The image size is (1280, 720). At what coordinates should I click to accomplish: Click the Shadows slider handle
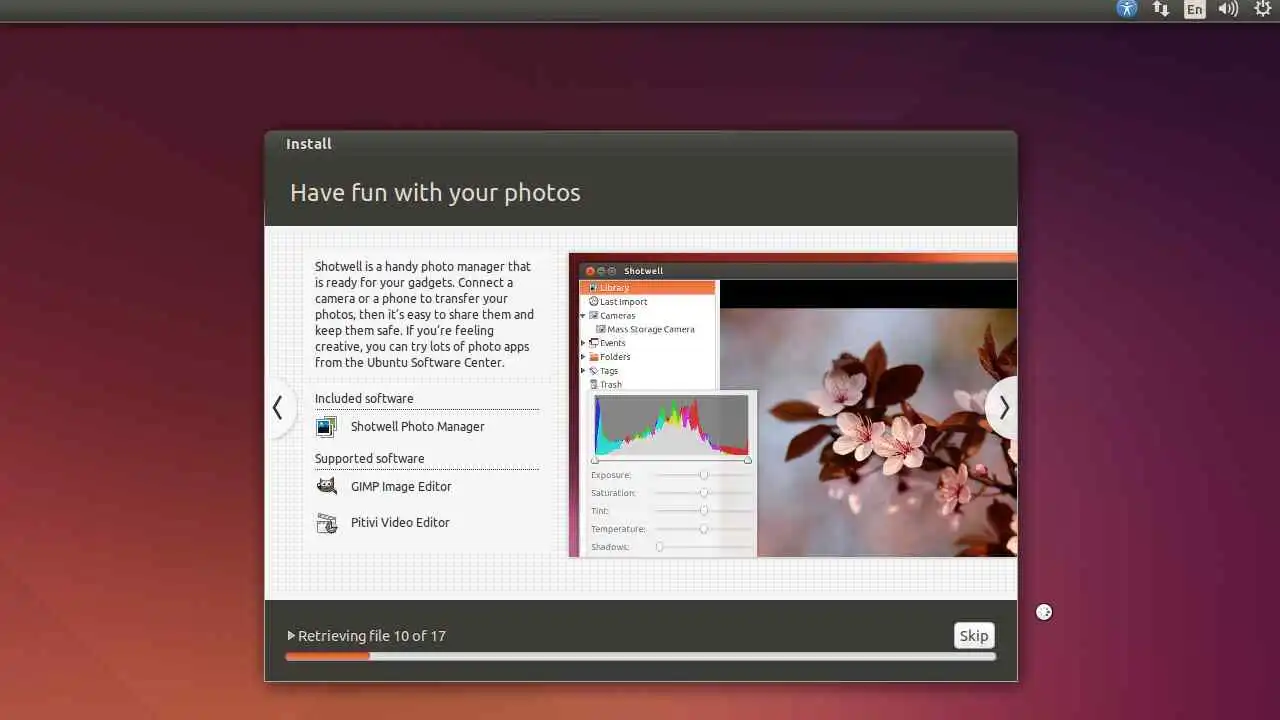coord(660,547)
